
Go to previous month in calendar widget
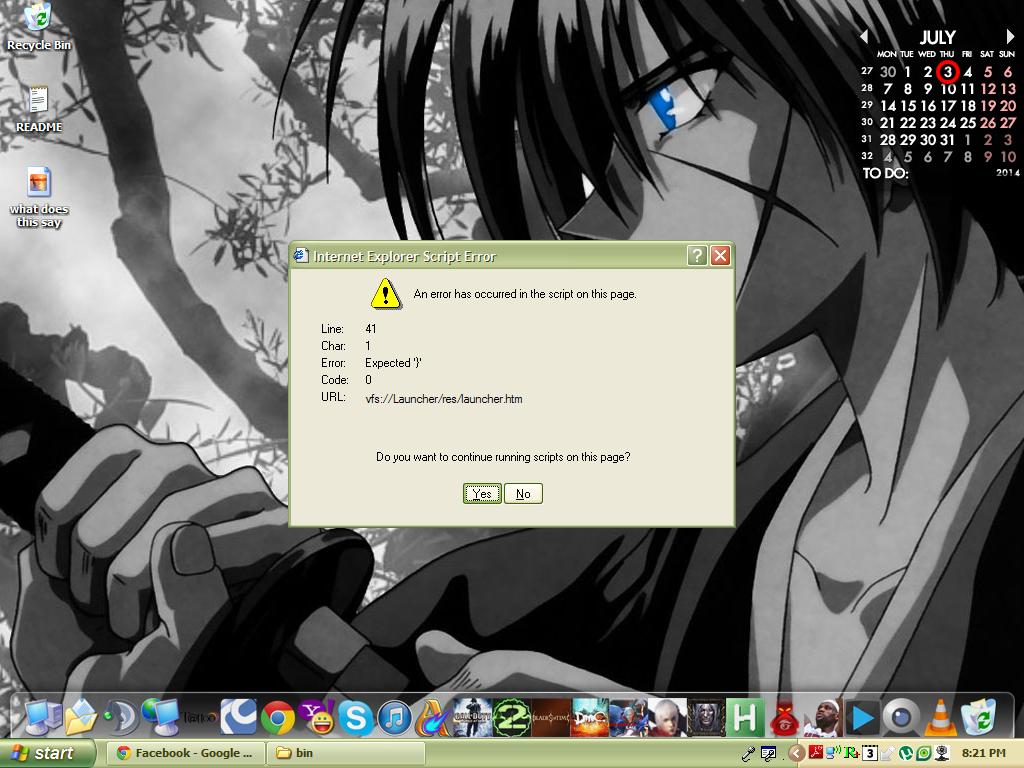(864, 37)
